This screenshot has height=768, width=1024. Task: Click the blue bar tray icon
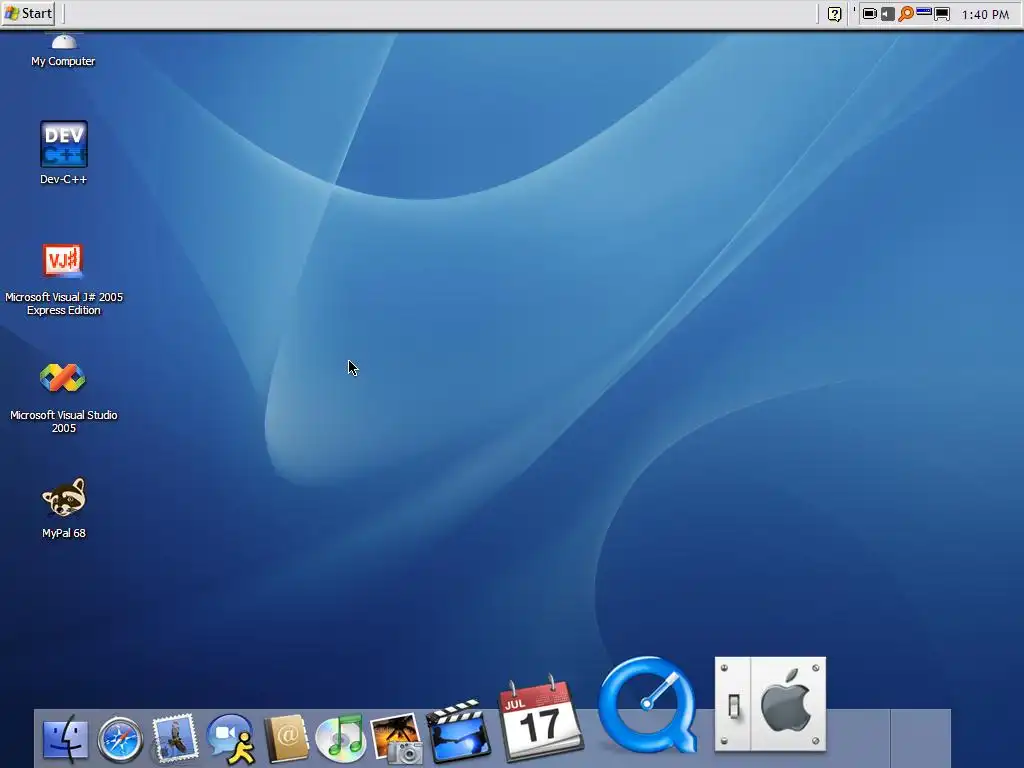coord(923,12)
